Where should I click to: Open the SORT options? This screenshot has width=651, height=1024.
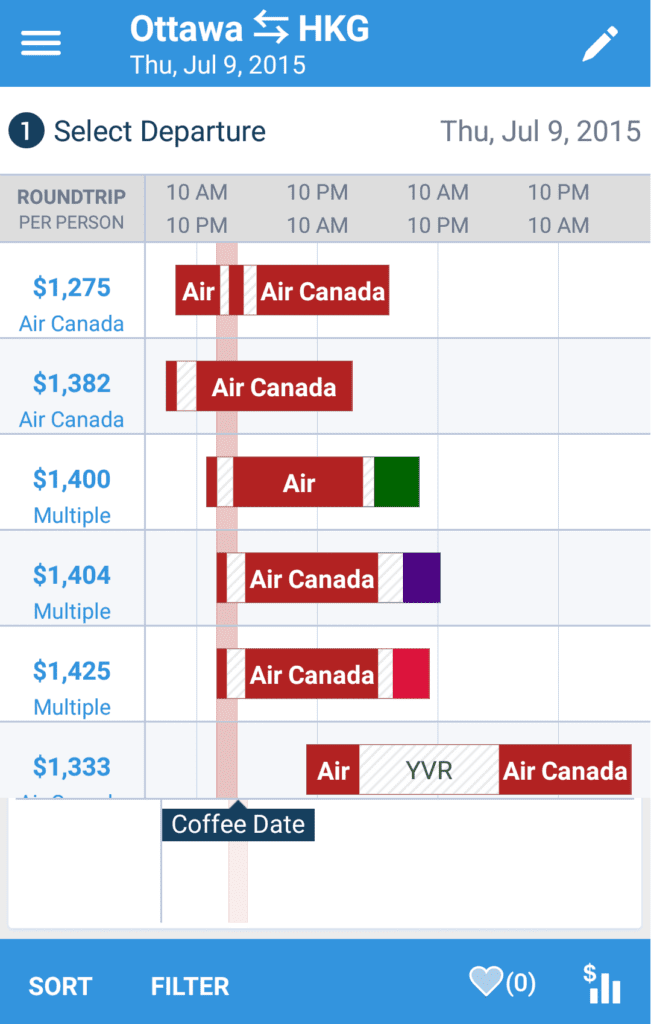pos(60,986)
